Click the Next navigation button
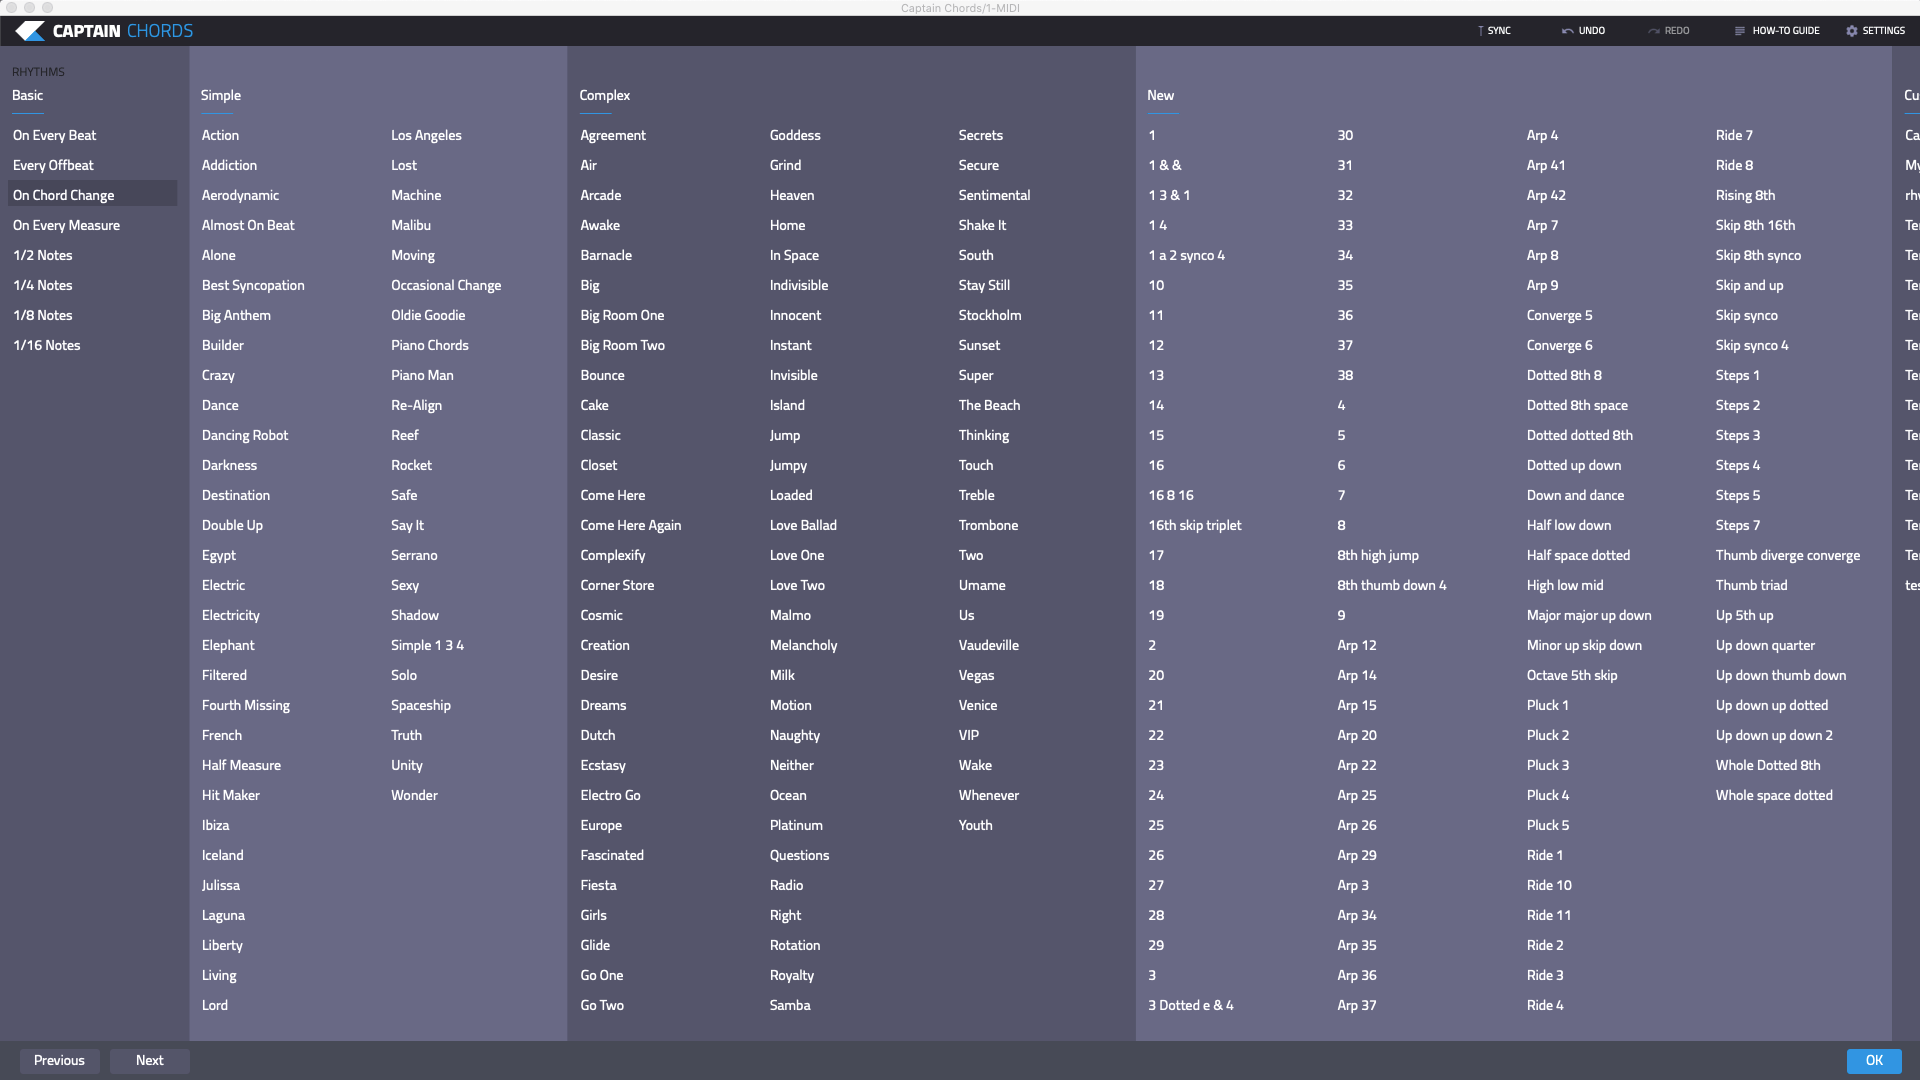 [149, 1059]
